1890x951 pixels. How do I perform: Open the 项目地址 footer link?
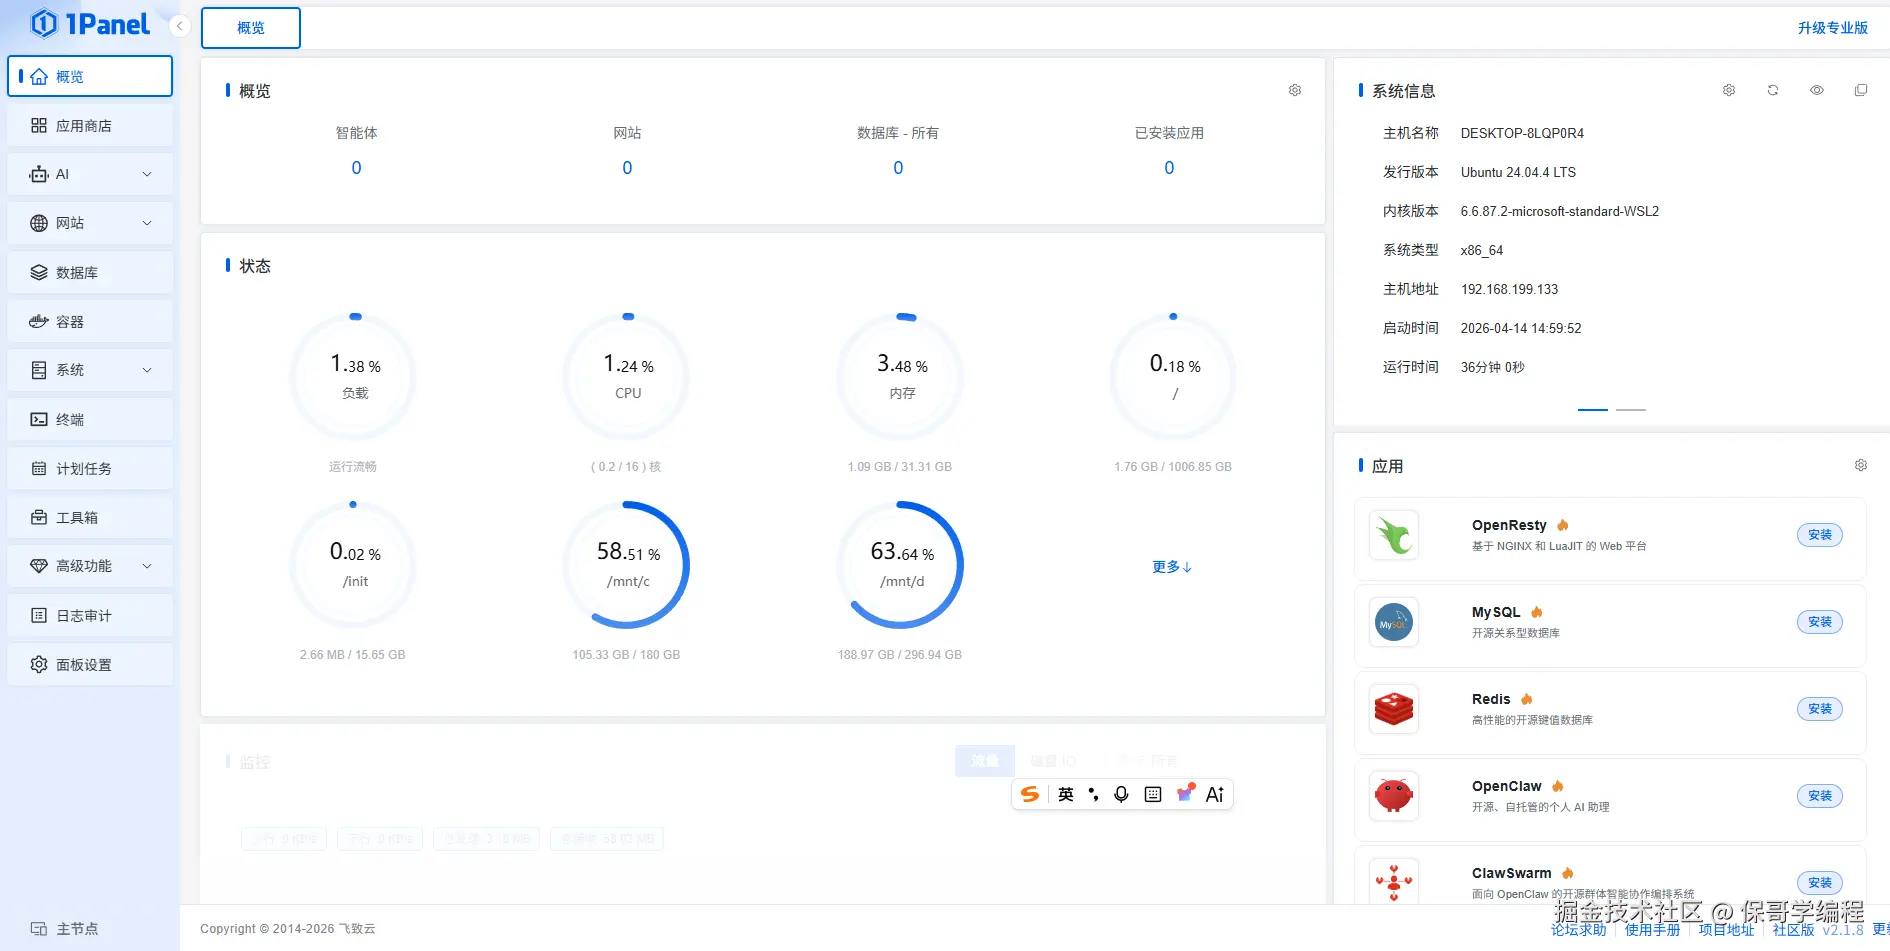[1726, 930]
